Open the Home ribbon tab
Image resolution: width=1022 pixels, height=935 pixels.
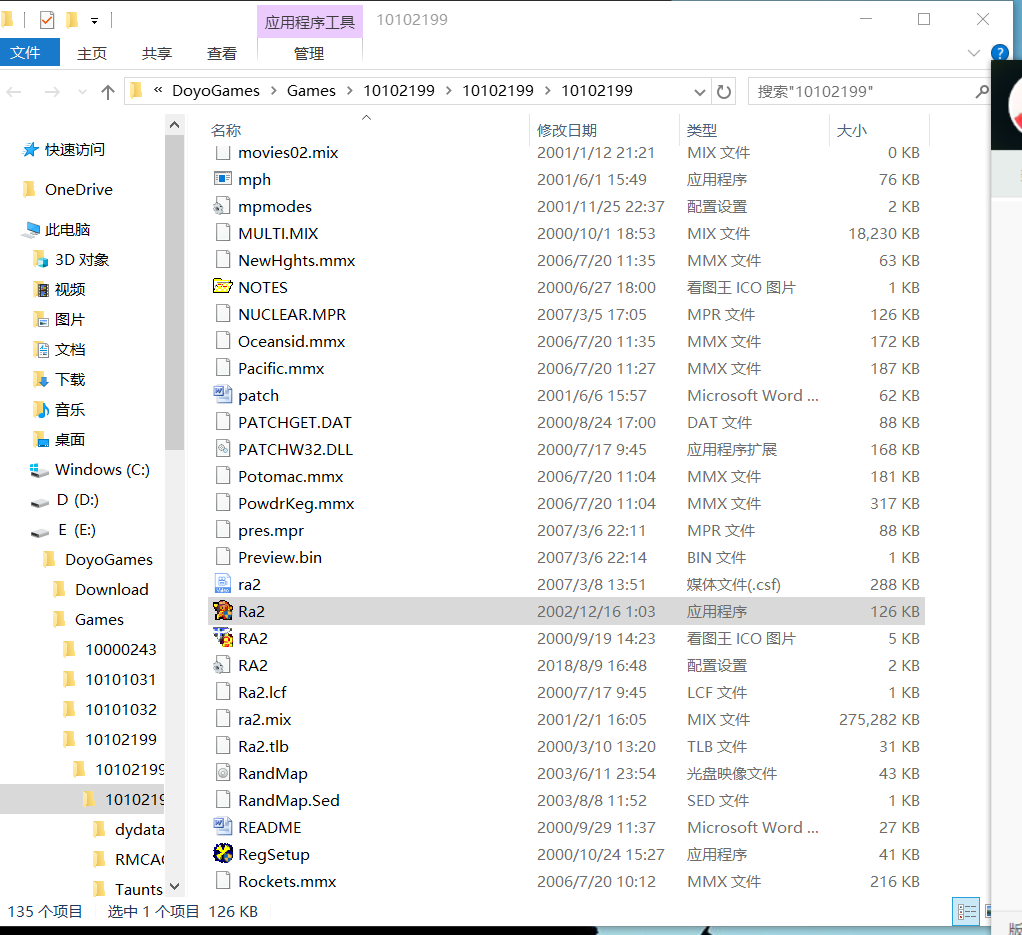92,53
